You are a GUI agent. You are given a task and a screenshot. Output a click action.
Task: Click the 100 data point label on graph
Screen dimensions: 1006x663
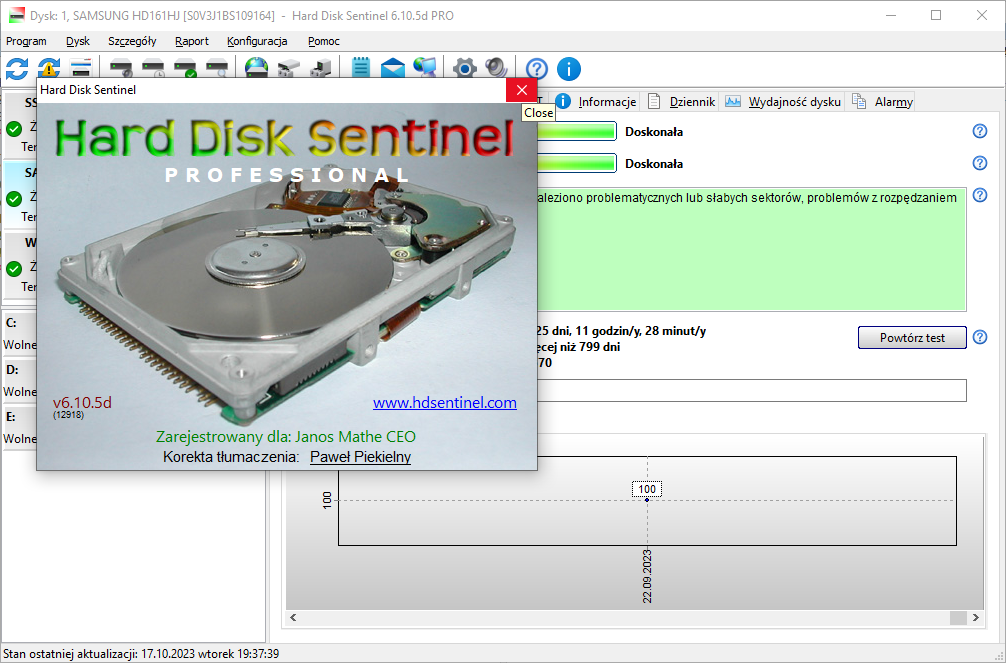pos(647,489)
